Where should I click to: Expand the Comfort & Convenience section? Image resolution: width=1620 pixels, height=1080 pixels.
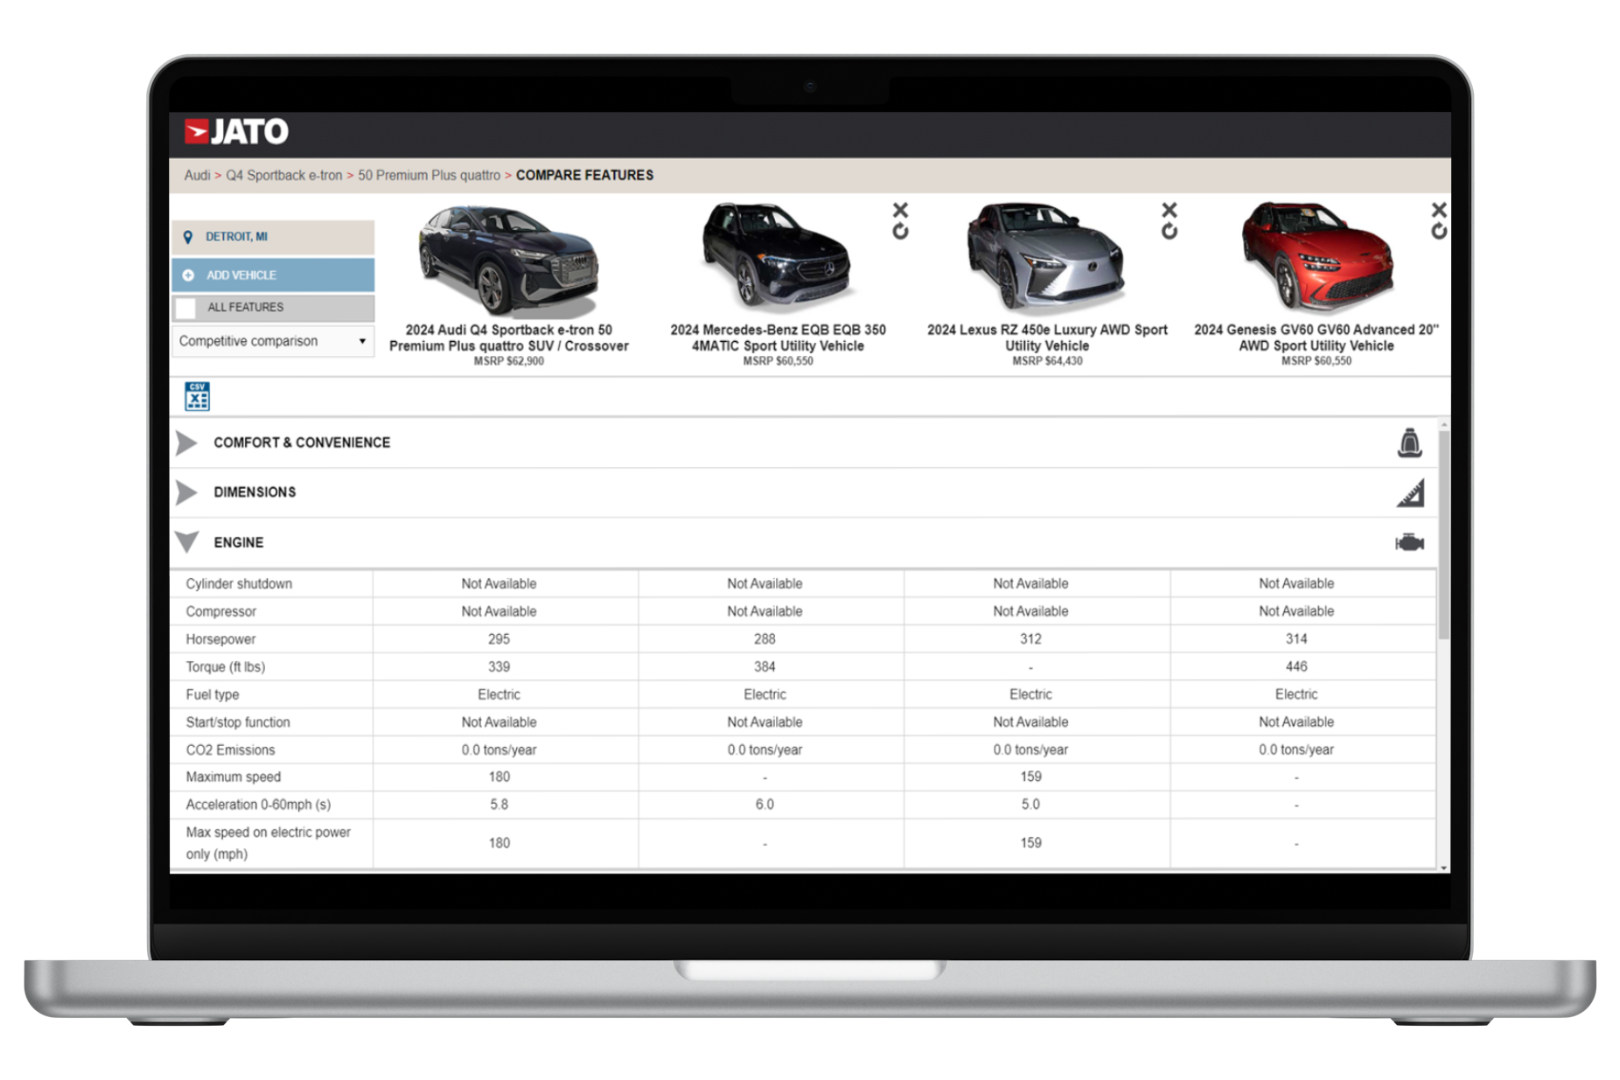click(x=186, y=443)
